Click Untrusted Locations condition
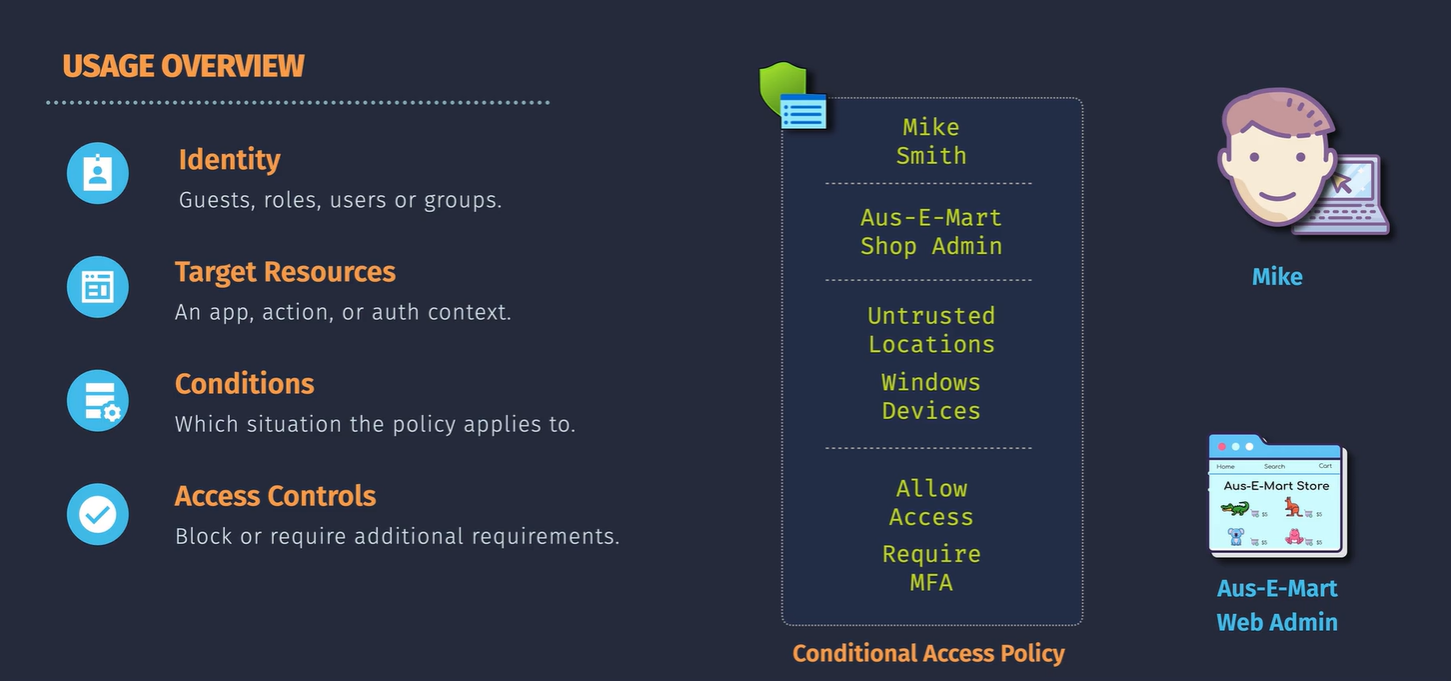This screenshot has height=681, width=1451. point(931,329)
